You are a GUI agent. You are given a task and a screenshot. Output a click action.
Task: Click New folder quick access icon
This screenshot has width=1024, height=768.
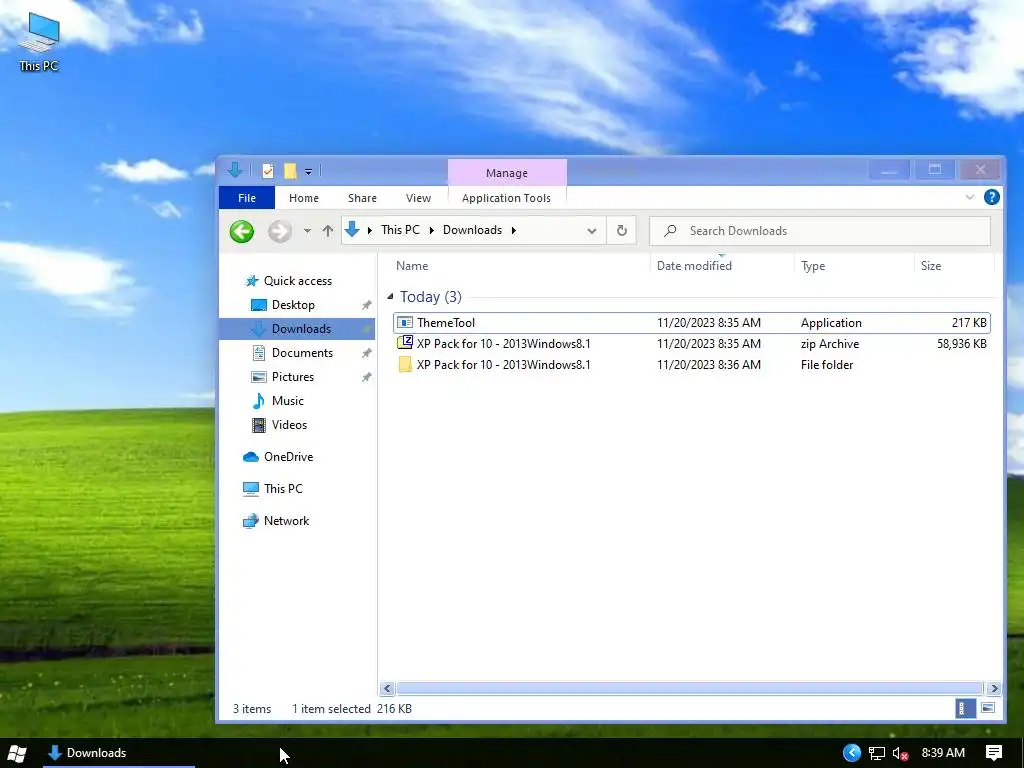tap(290, 171)
